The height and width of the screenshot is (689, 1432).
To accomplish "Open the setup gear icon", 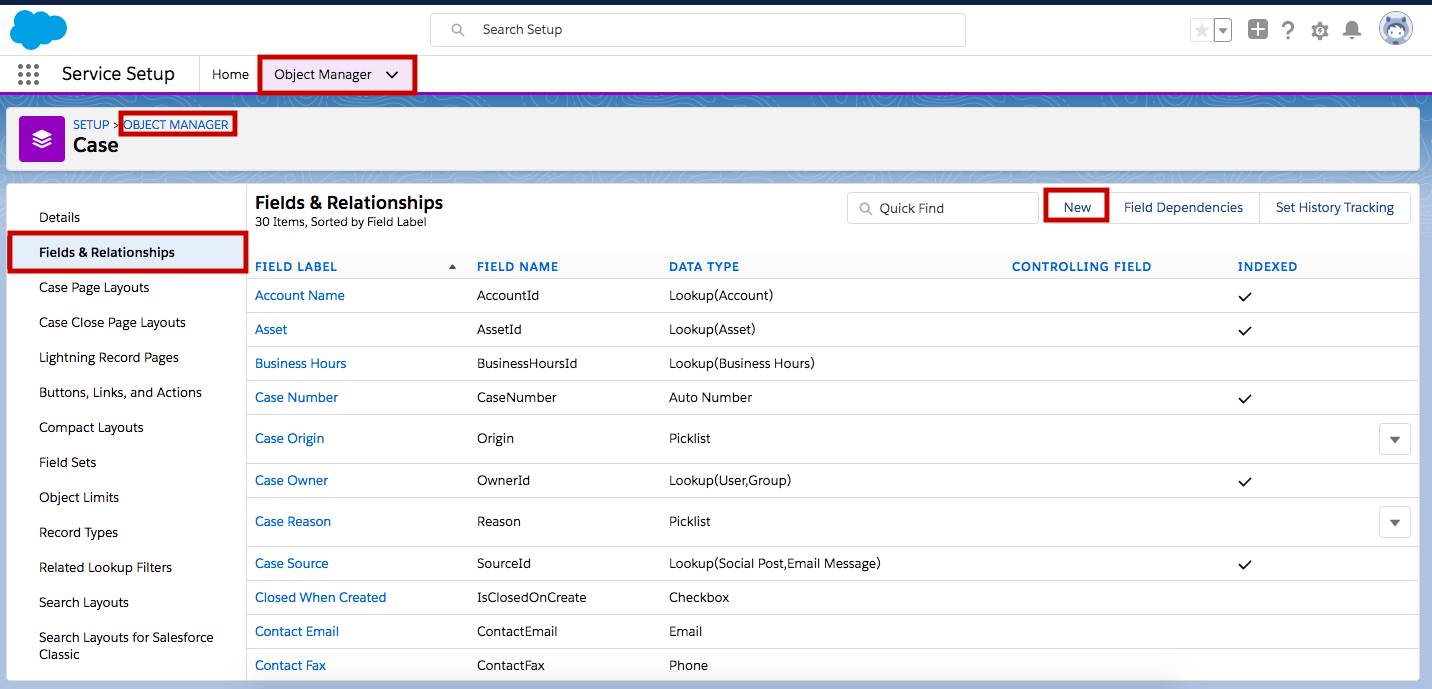I will click(x=1320, y=30).
